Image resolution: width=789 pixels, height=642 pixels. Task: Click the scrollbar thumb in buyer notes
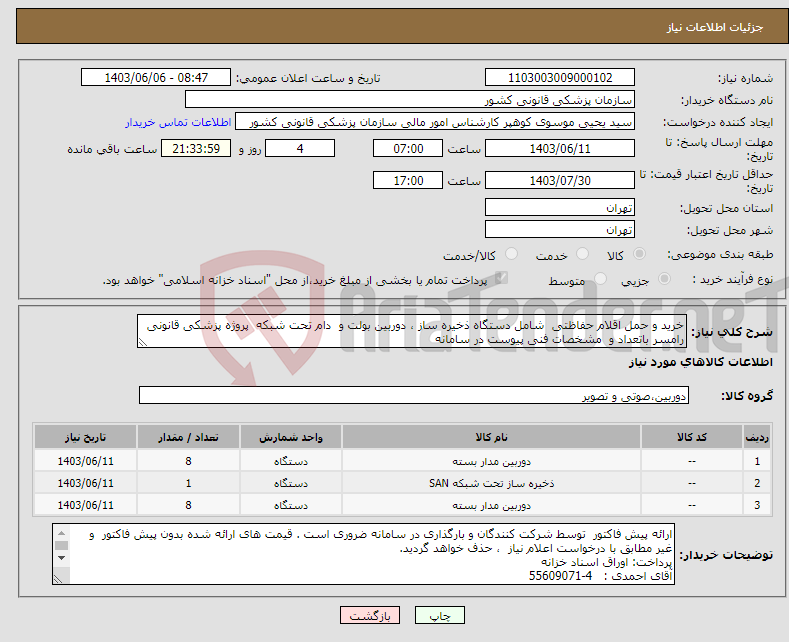pos(61,545)
